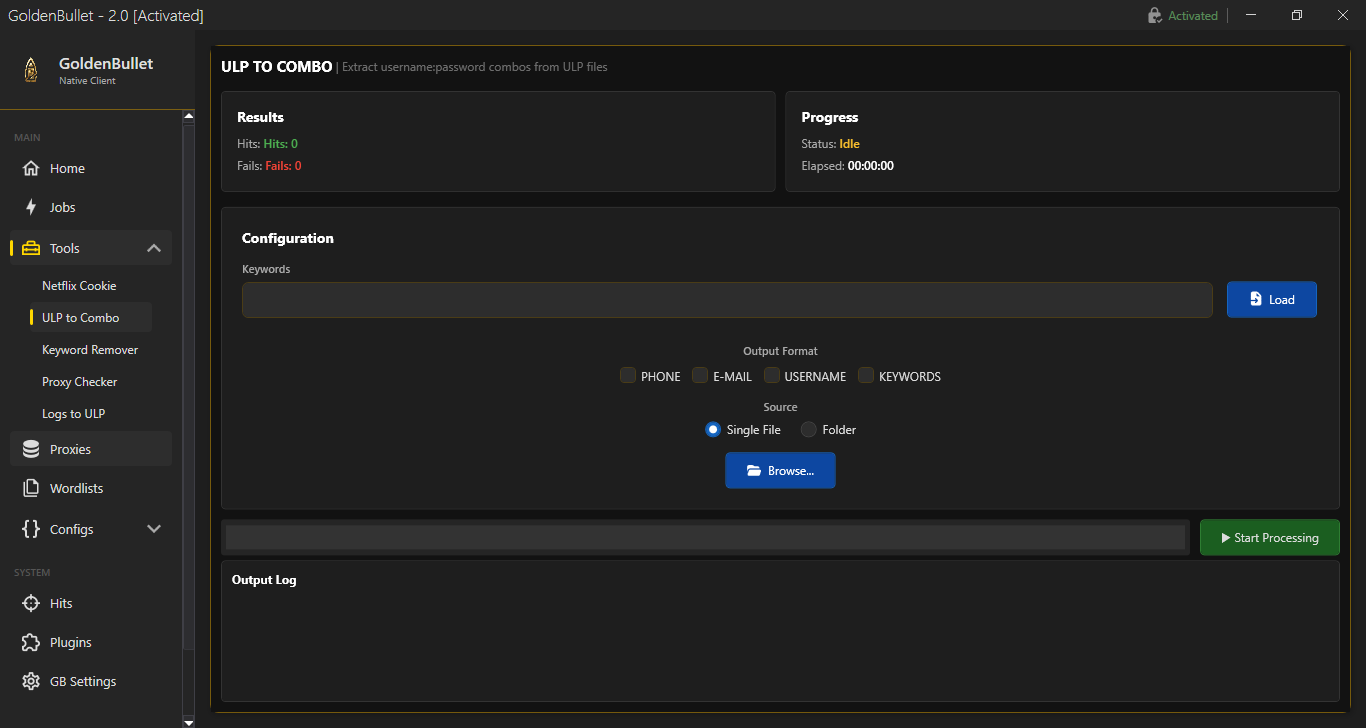Click the Jobs lightning bolt icon
Viewport: 1366px width, 728px height.
coord(31,207)
